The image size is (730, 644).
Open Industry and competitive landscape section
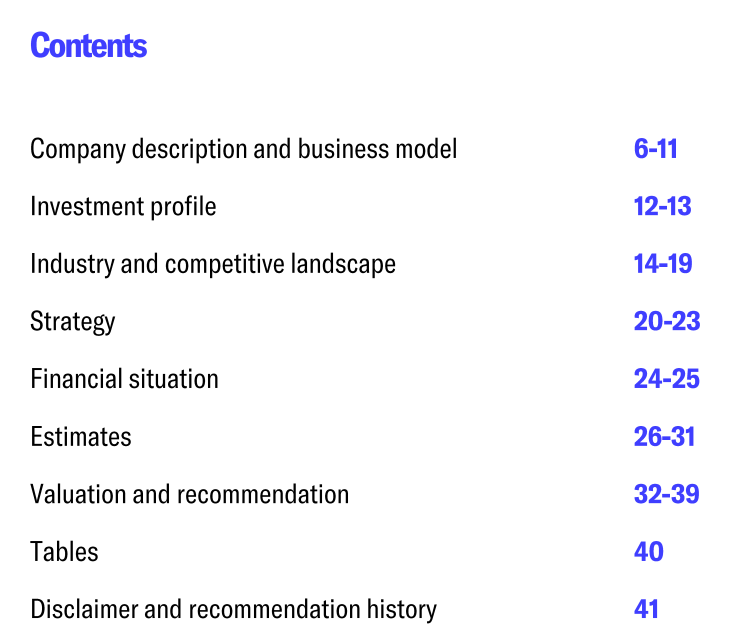point(213,264)
